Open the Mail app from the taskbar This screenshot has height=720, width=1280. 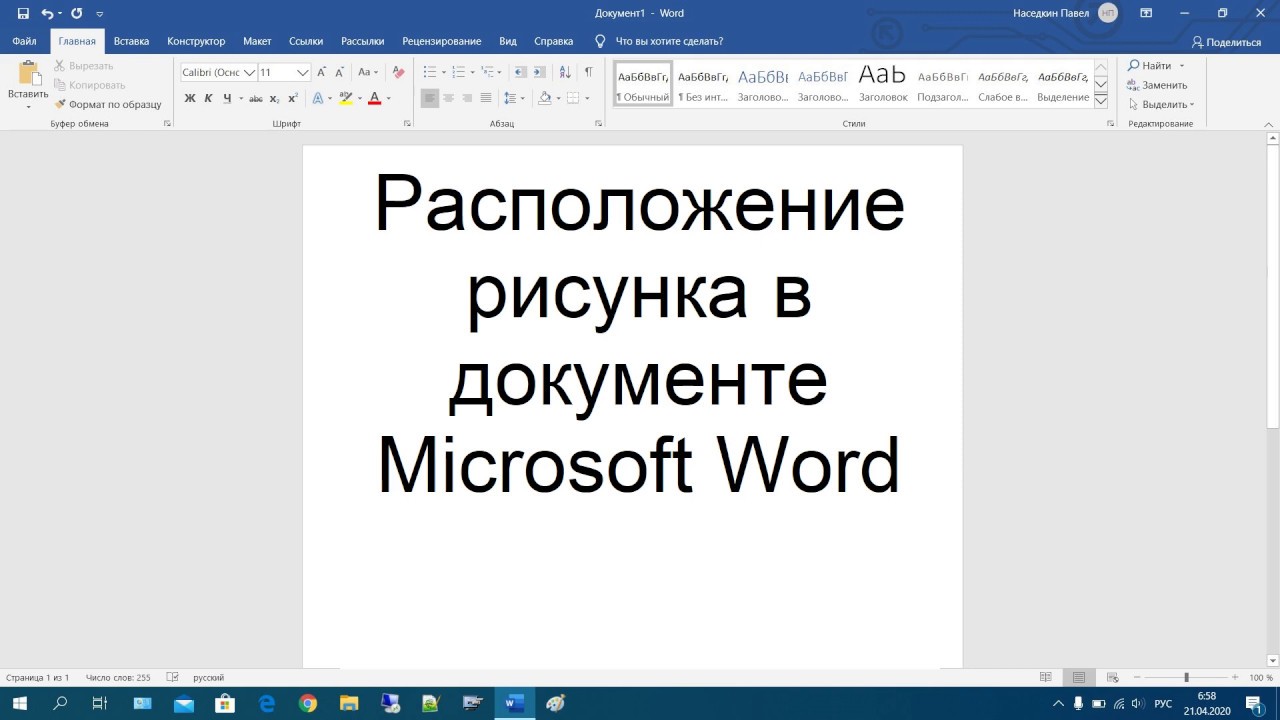point(183,703)
